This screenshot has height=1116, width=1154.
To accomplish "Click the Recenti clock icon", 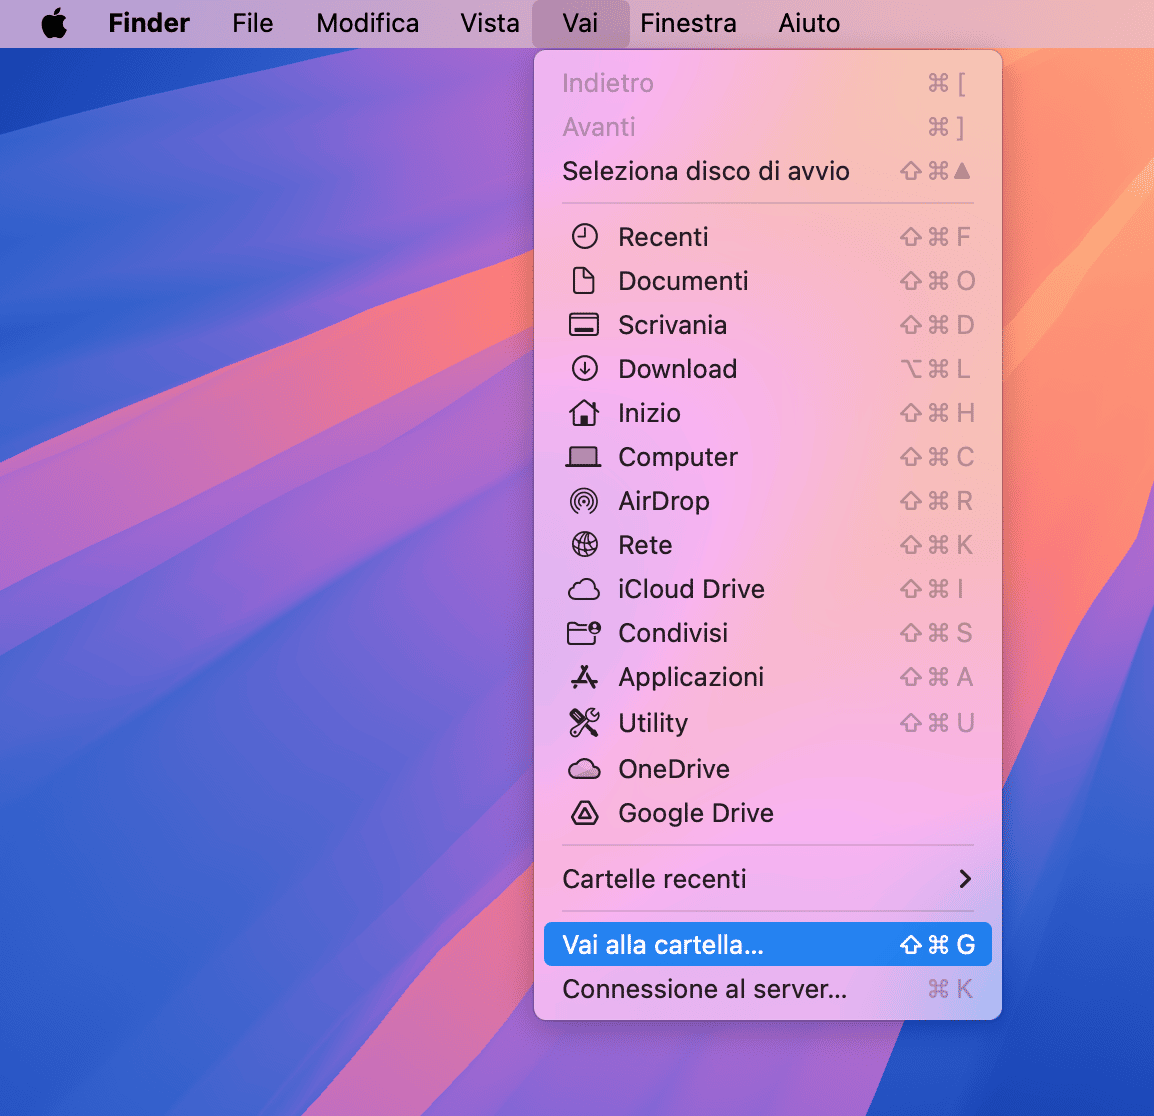I will [584, 237].
